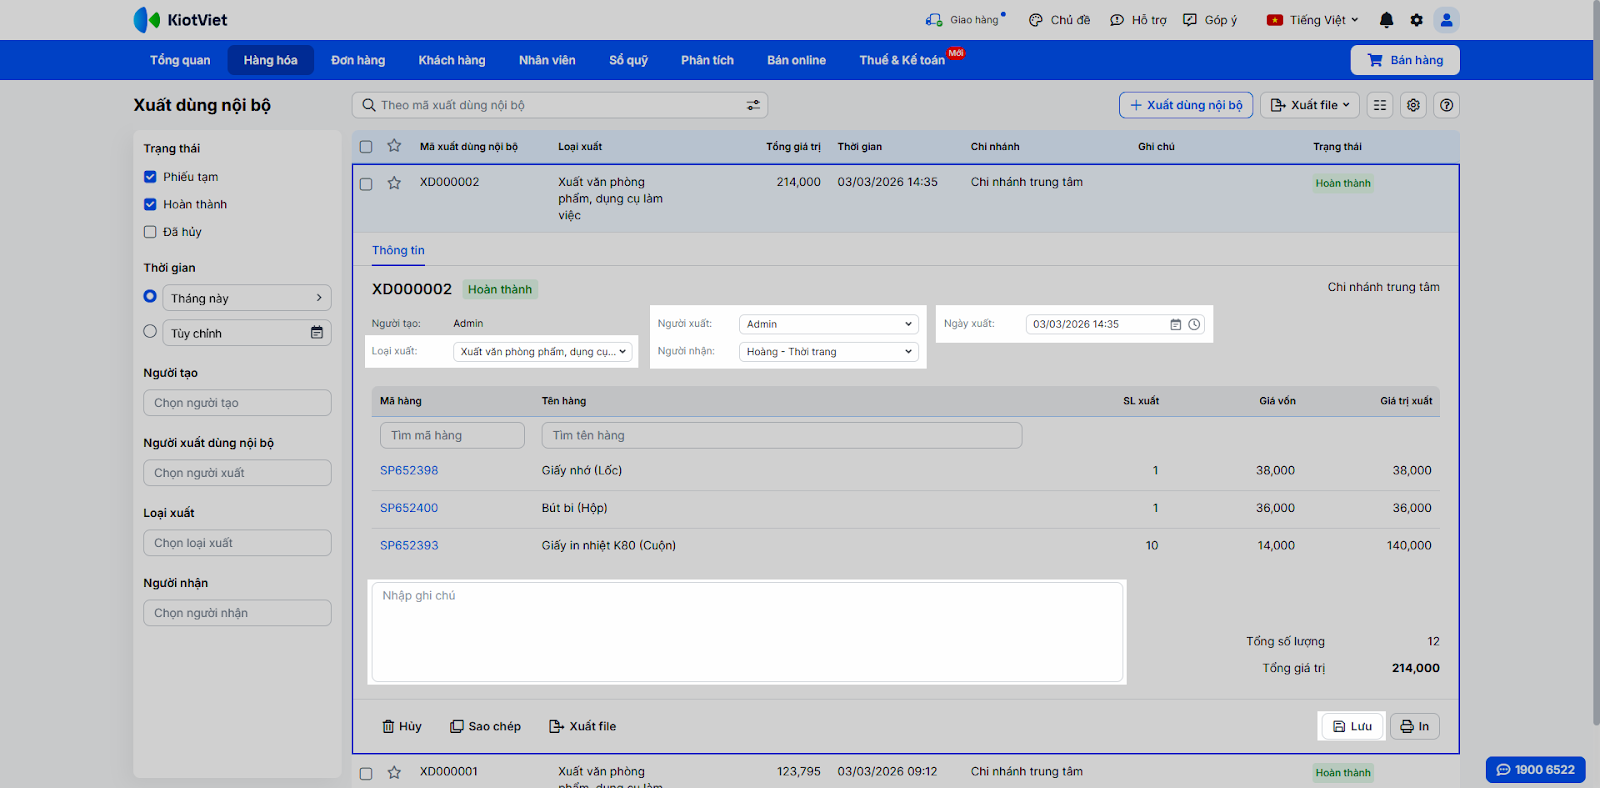Image resolution: width=1600 pixels, height=788 pixels.
Task: Star the XD000002 record as favorite
Action: [x=394, y=183]
